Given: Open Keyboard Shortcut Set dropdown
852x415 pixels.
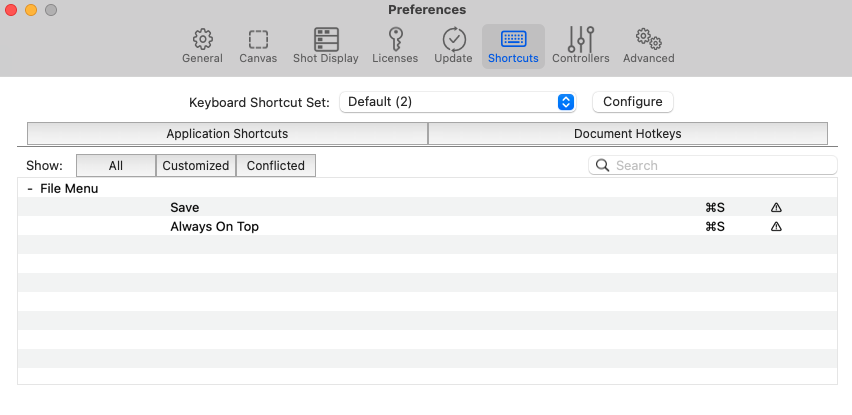Looking at the screenshot, I should coord(458,102).
